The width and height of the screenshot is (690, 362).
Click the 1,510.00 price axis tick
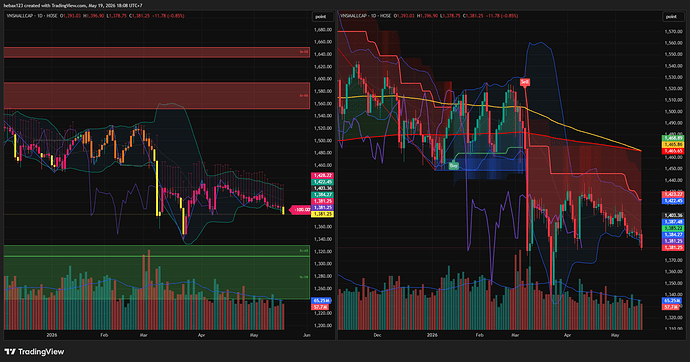click(673, 100)
